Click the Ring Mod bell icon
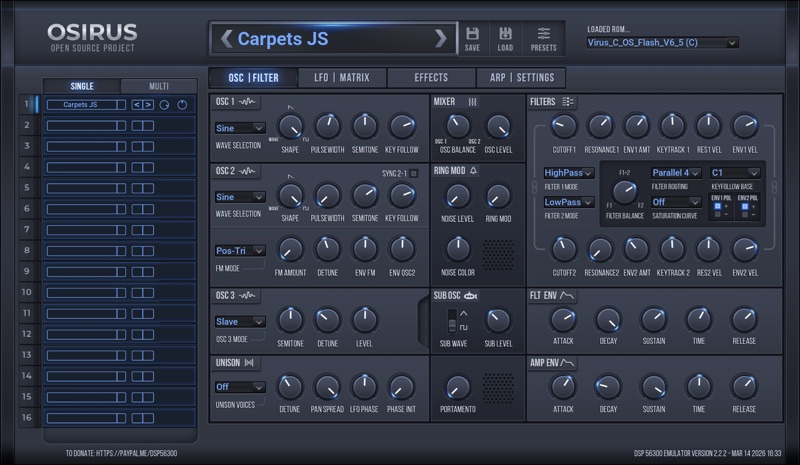Screen dimensions: 800x465 pyautogui.click(x=473, y=170)
